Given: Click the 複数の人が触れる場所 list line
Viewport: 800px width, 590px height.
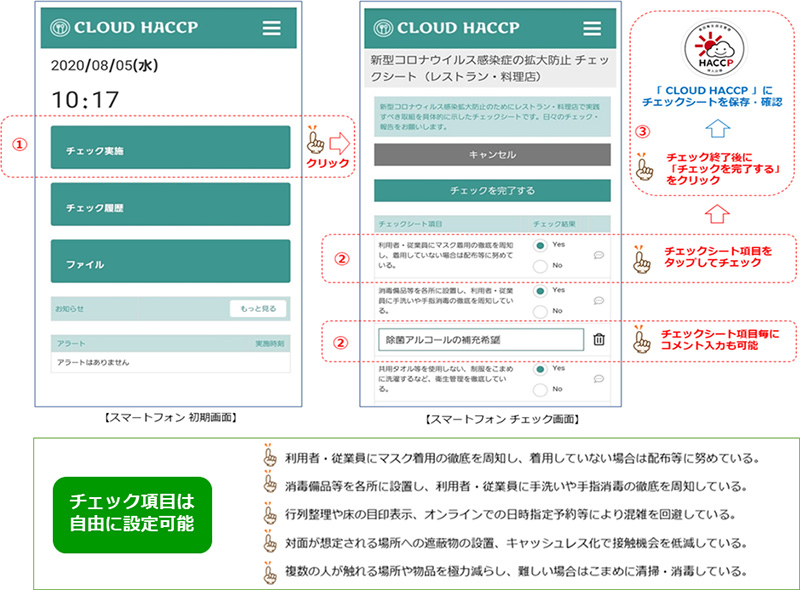Looking at the screenshot, I should pyautogui.click(x=516, y=571).
